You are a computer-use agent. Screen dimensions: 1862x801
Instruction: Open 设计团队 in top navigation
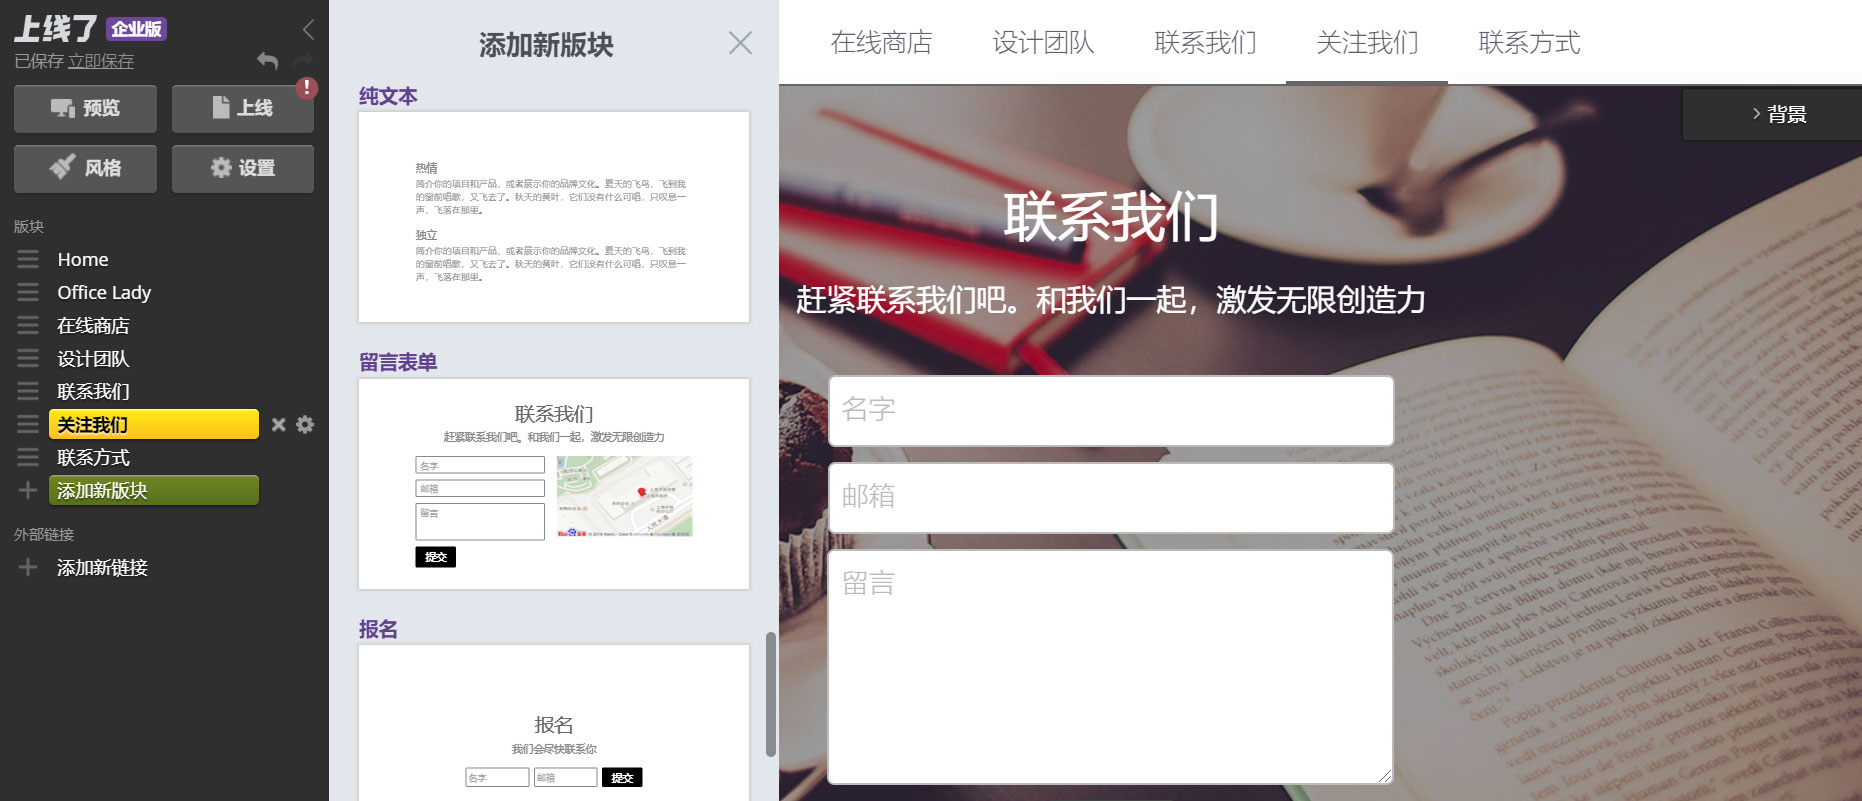tap(1043, 43)
